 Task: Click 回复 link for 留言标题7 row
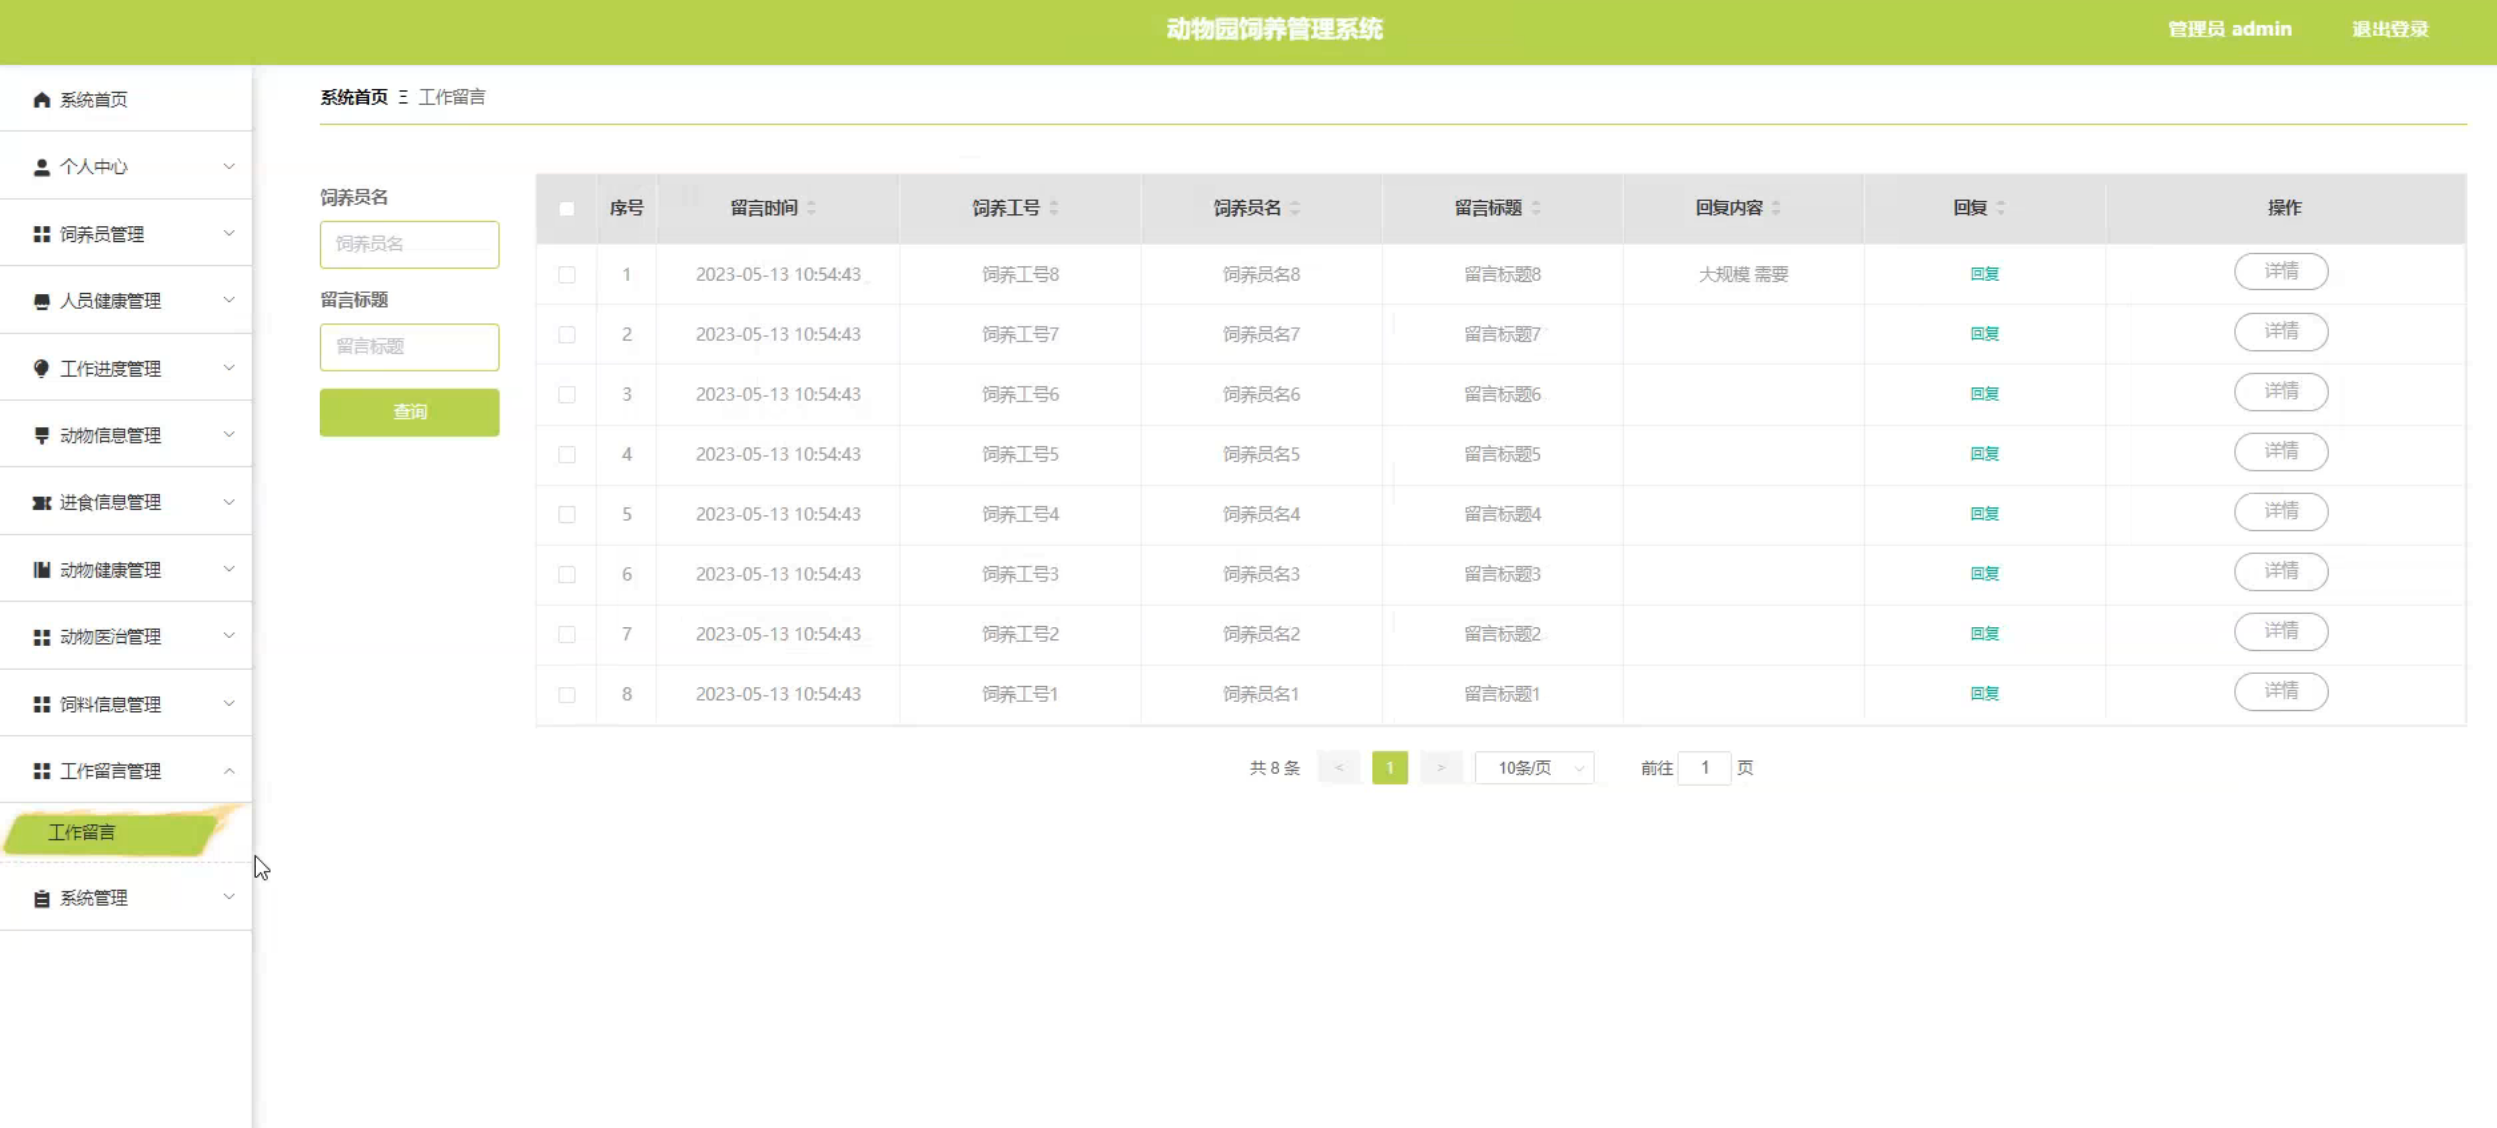tap(1984, 334)
